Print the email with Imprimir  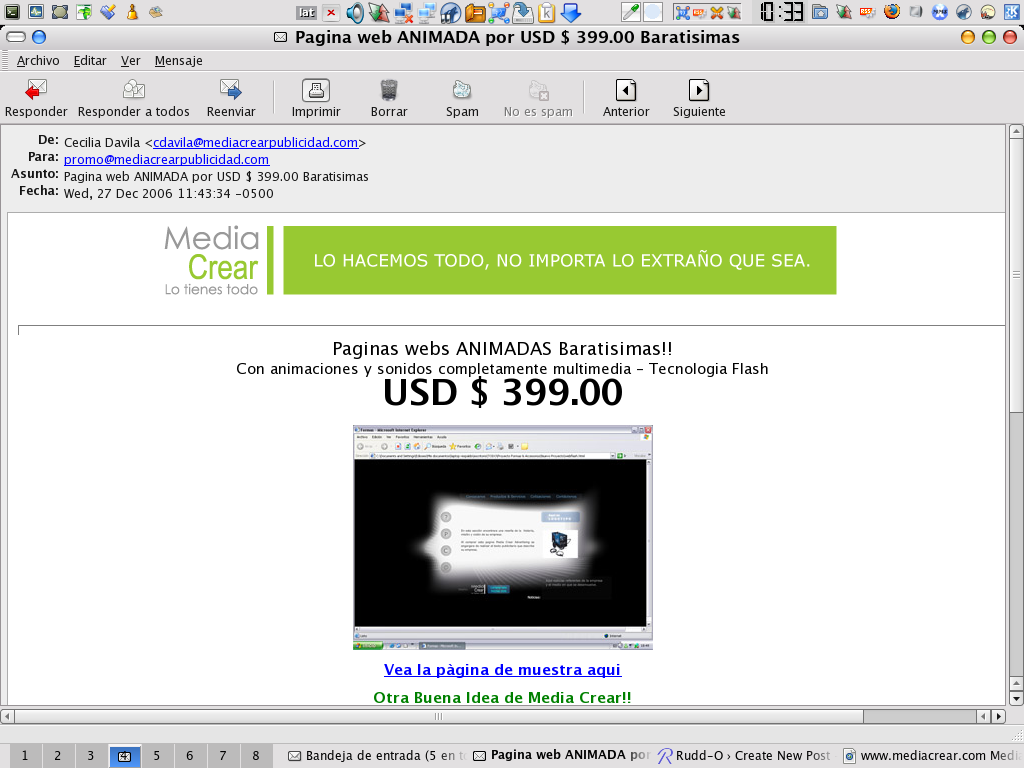pos(315,95)
